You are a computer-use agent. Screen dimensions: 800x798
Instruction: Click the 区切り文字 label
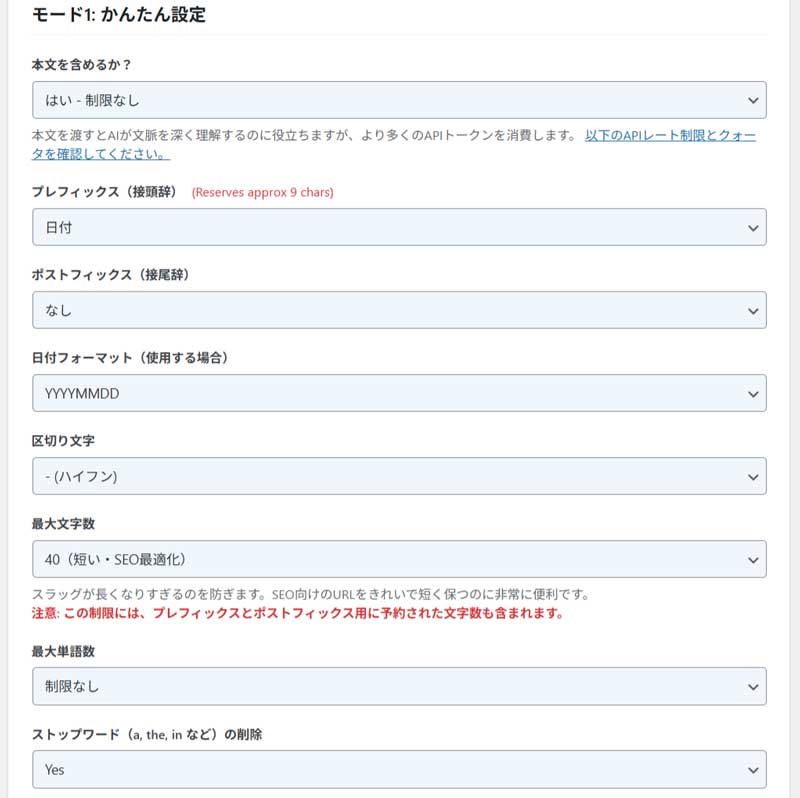[63, 441]
